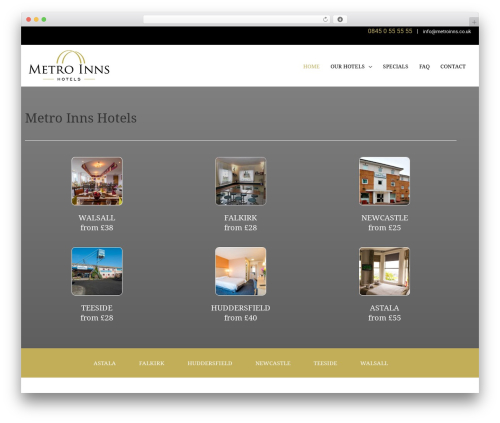Screen dimensions: 500x423
Task: Open the FAQ menu item
Action: [424, 67]
